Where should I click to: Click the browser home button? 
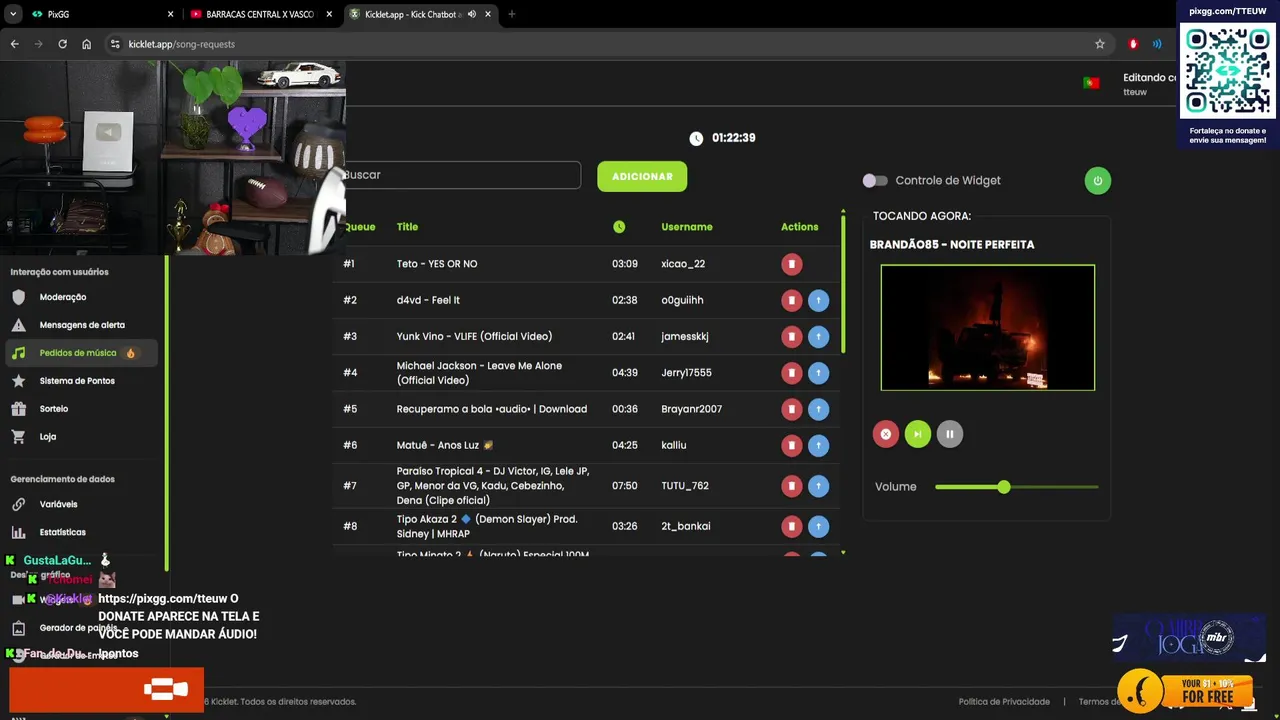tap(87, 44)
